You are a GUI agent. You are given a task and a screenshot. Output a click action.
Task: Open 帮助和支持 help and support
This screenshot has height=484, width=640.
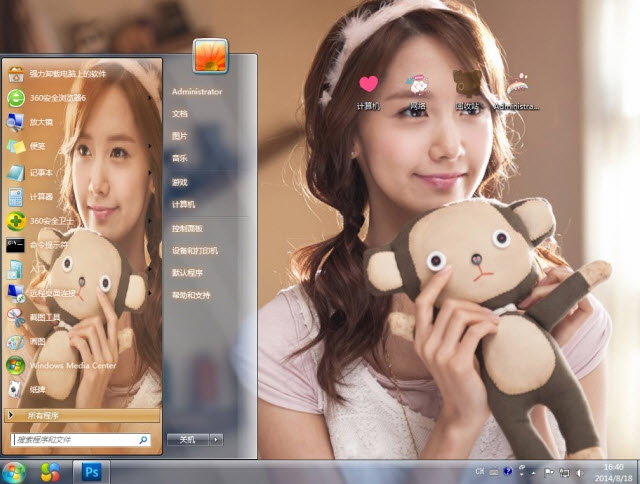(191, 295)
